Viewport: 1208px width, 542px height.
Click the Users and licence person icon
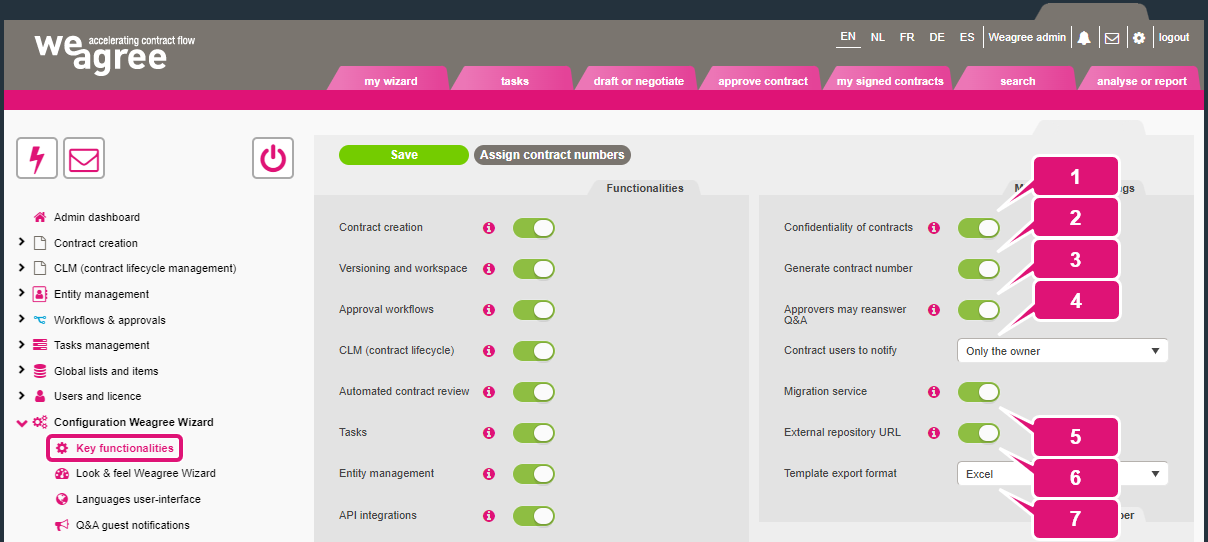tap(40, 396)
